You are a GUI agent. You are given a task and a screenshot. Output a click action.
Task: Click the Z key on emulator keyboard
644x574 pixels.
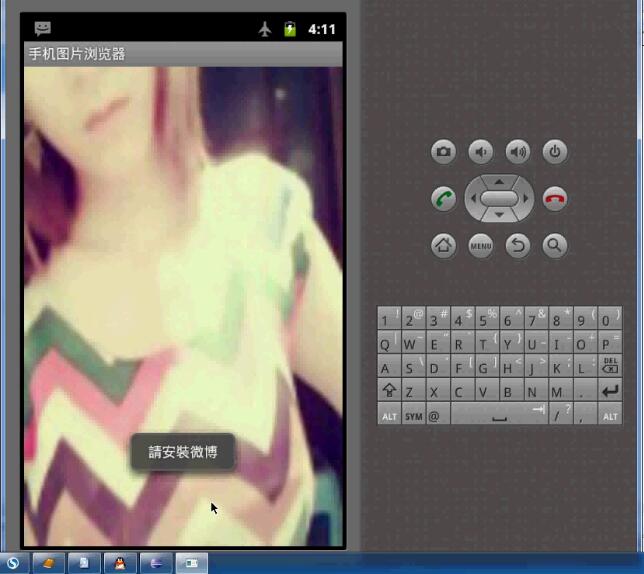pyautogui.click(x=414, y=390)
